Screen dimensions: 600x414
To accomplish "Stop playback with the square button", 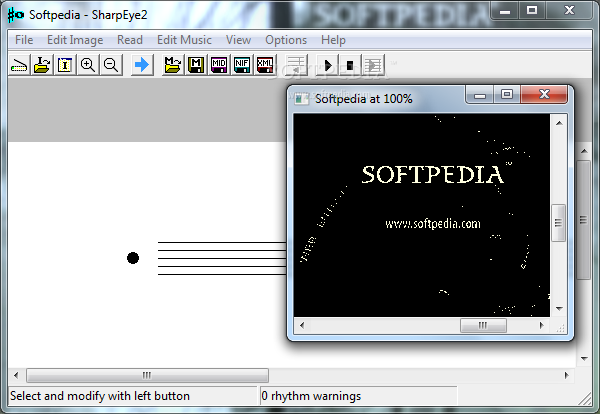I will [350, 65].
